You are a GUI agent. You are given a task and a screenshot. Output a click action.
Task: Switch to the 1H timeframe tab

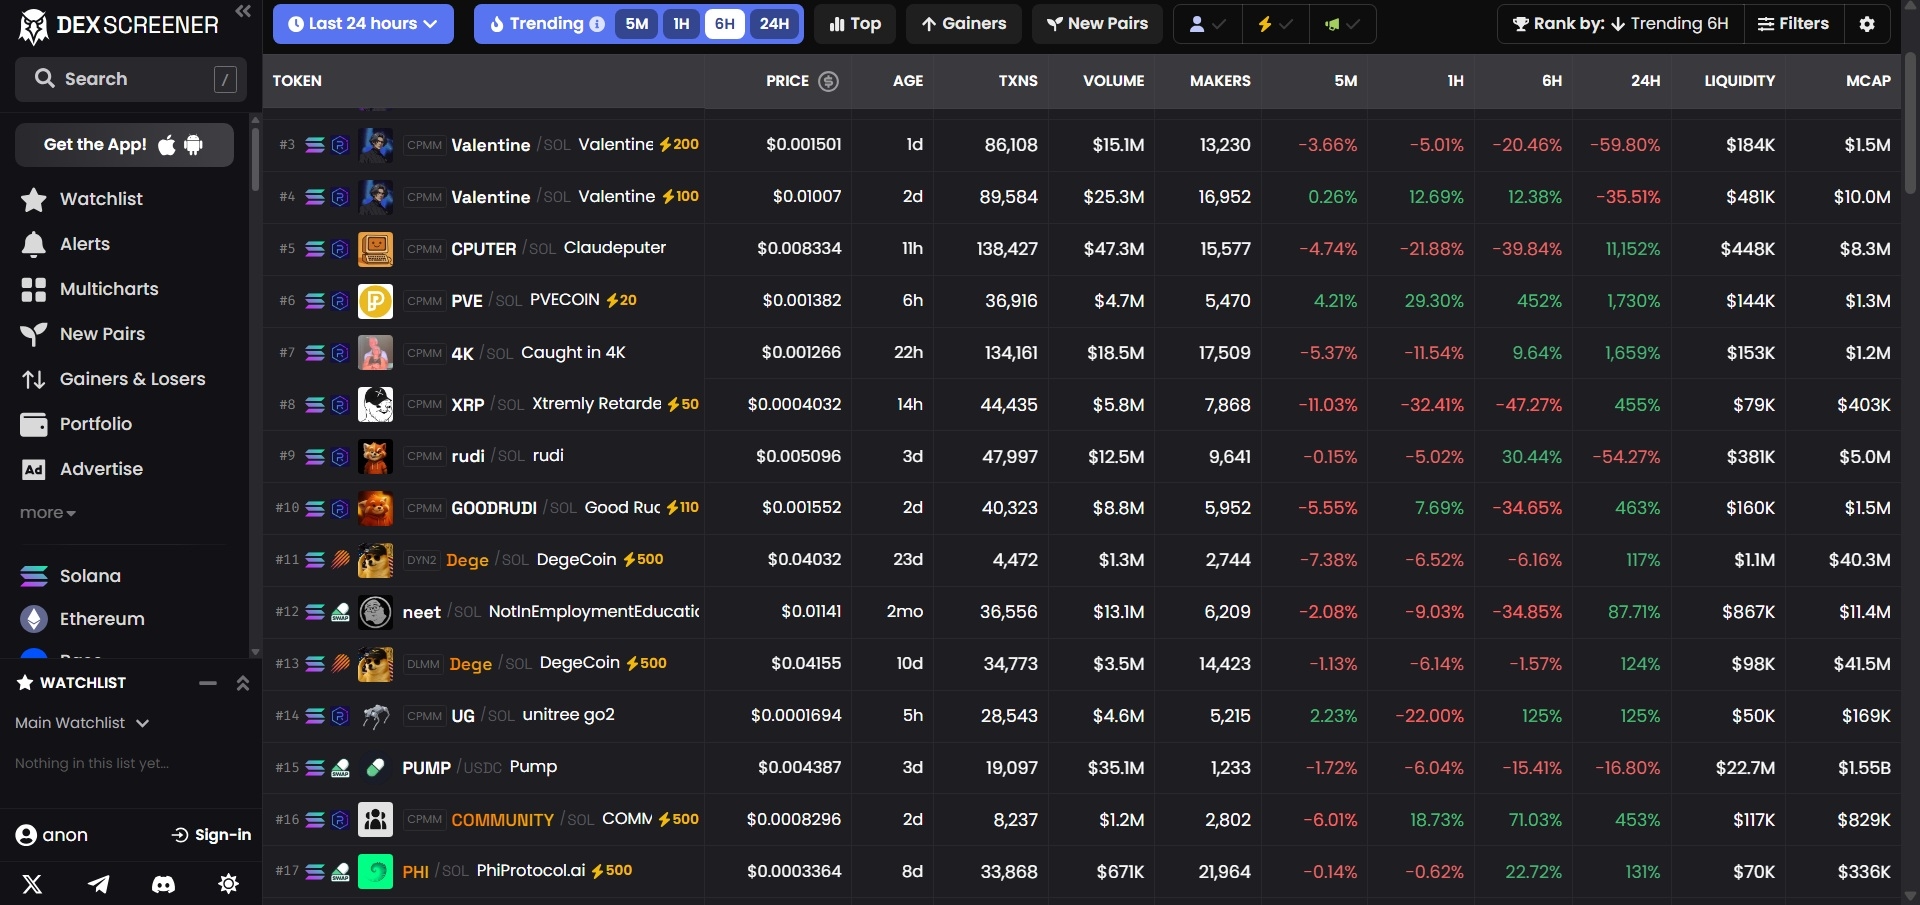tap(681, 23)
